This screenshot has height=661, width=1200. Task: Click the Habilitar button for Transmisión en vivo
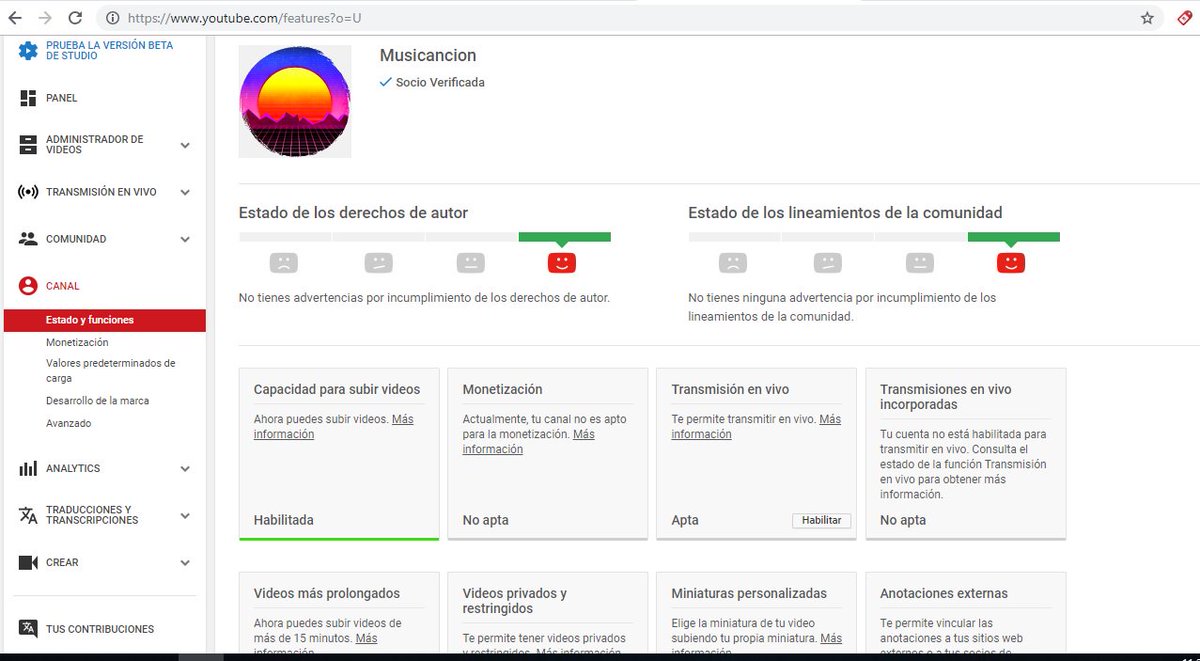821,520
